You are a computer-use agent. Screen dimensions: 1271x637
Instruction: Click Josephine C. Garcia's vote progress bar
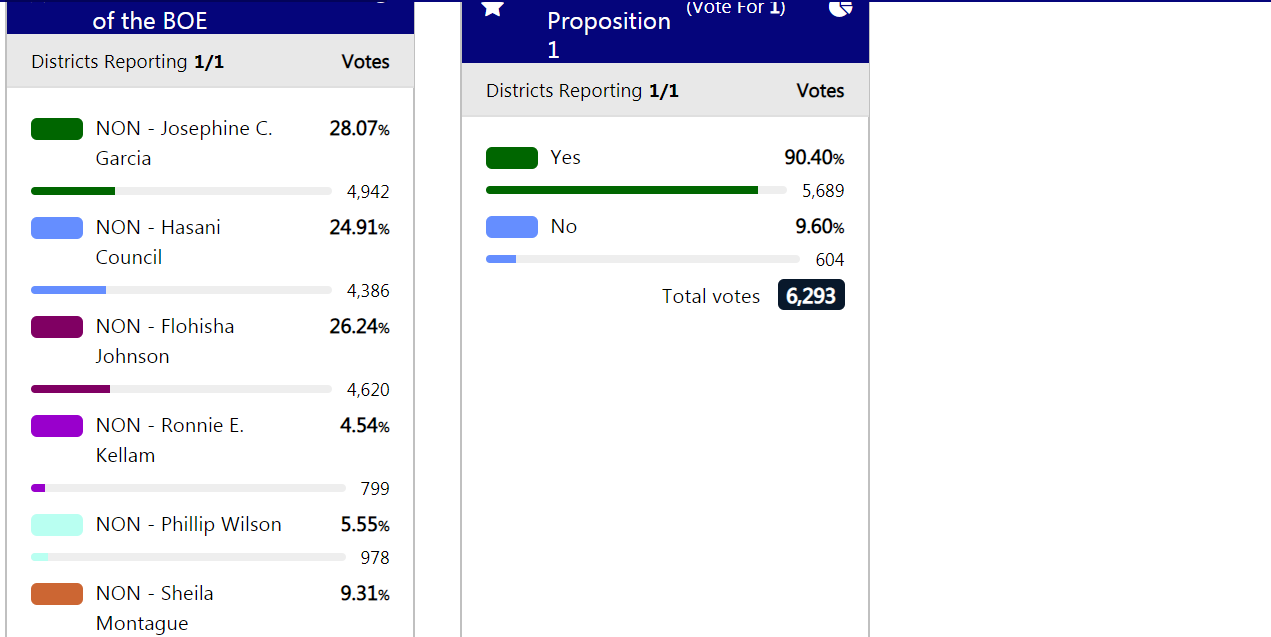pyautogui.click(x=181, y=191)
